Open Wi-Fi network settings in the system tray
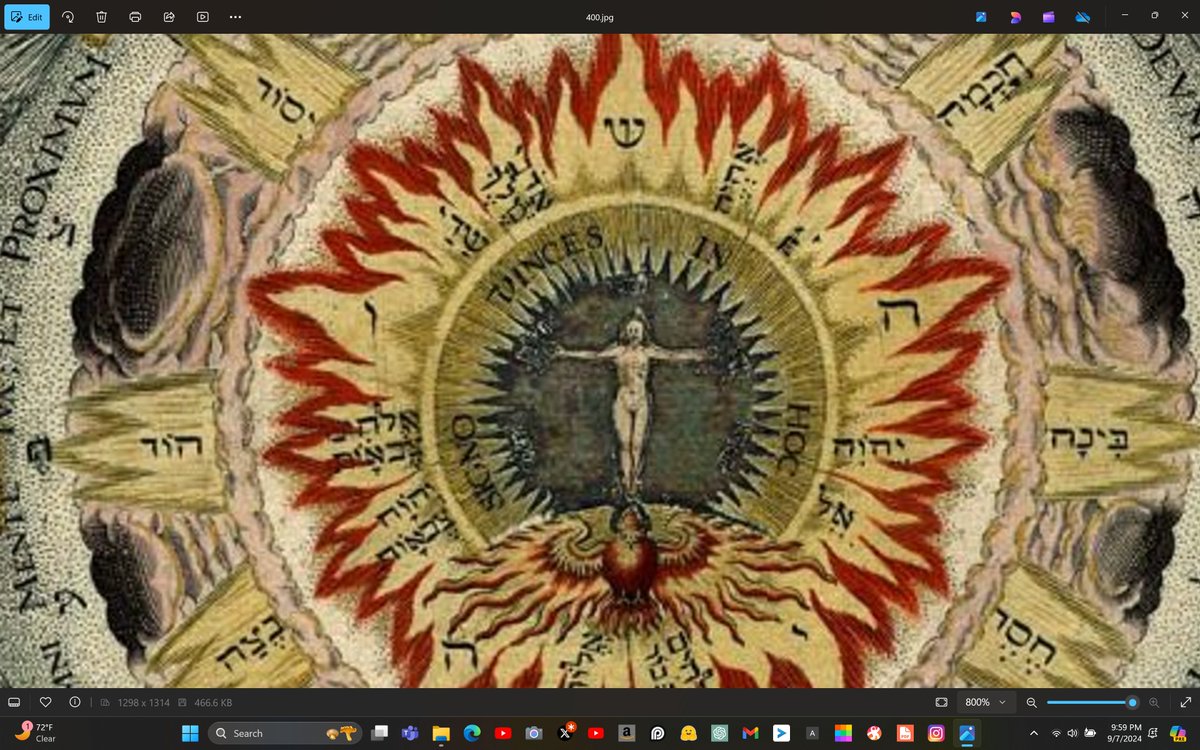This screenshot has width=1200, height=750. tap(1056, 733)
